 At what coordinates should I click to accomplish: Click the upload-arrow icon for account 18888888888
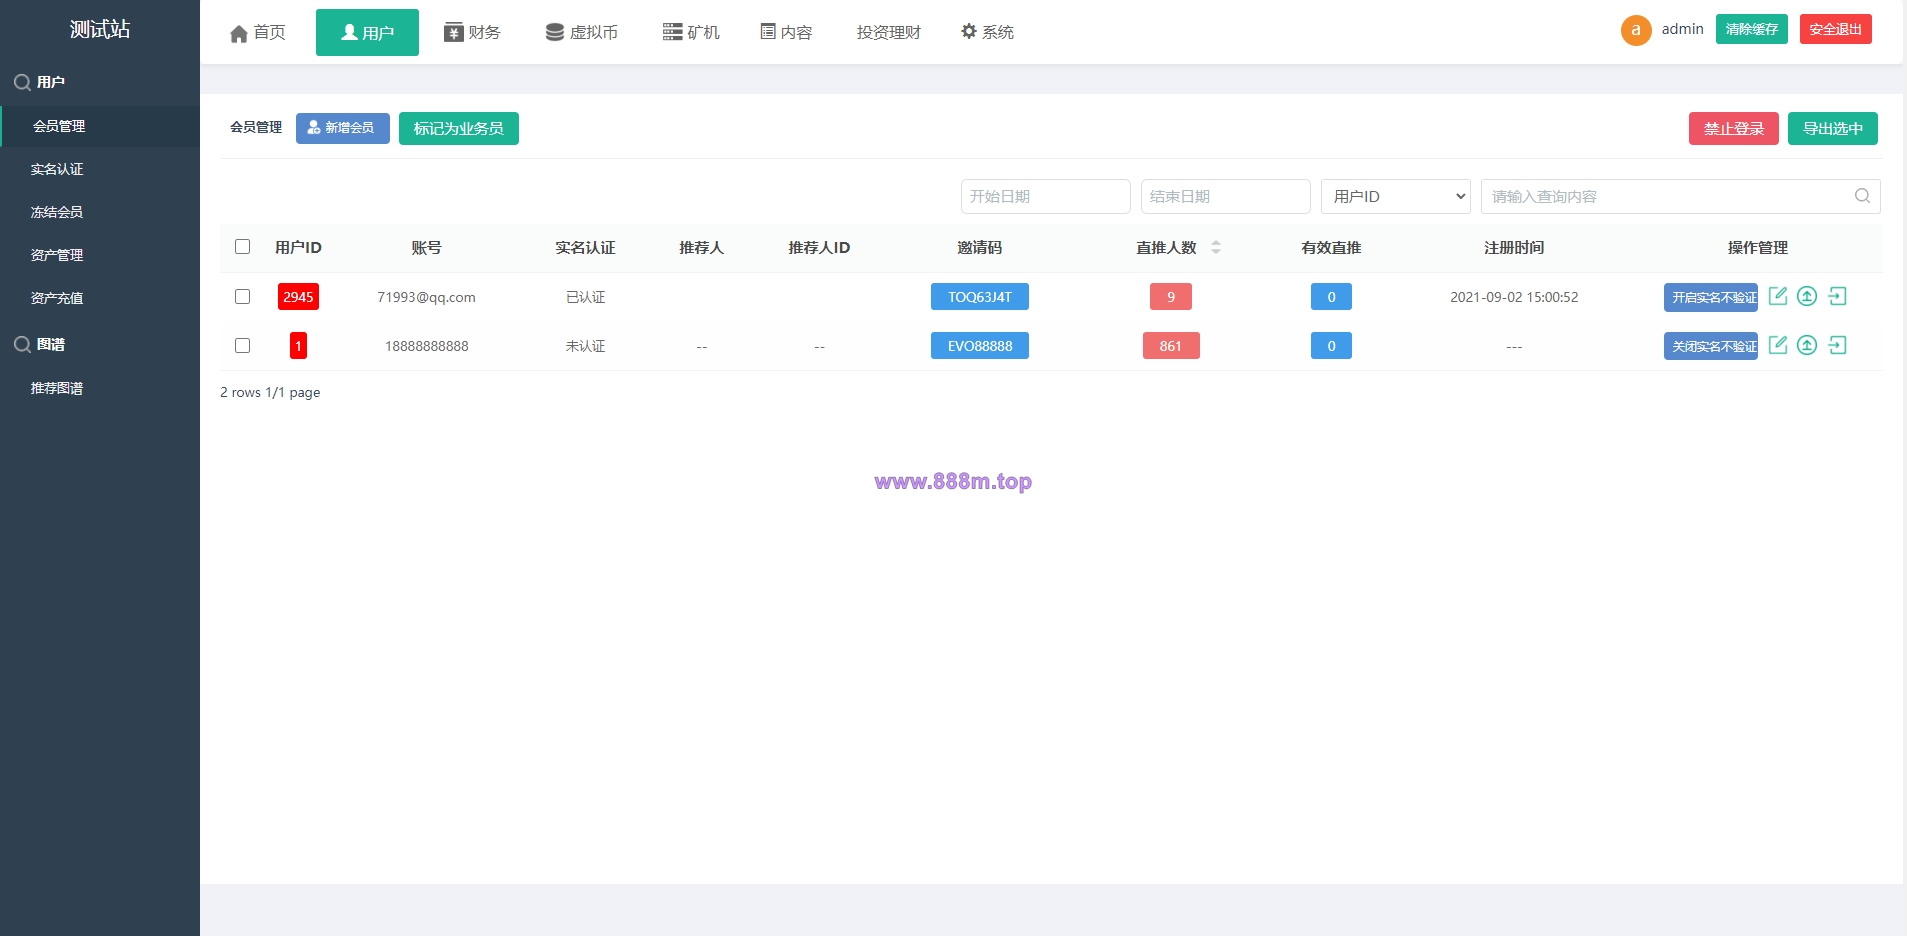(1807, 345)
